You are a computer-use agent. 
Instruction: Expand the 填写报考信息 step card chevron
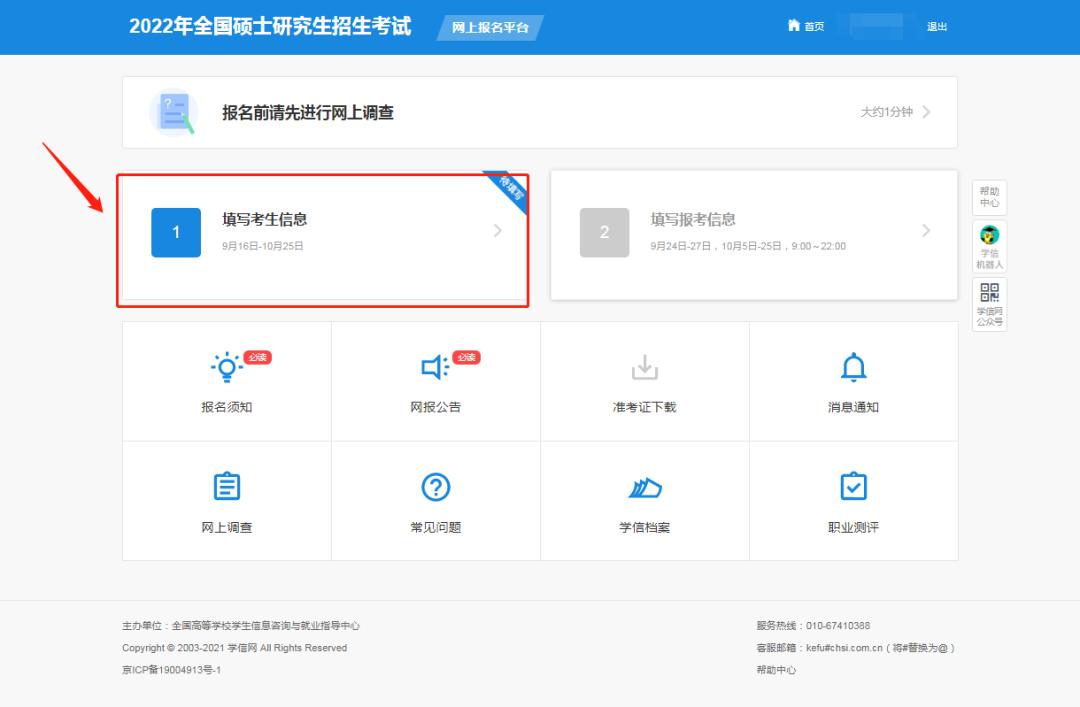[926, 230]
